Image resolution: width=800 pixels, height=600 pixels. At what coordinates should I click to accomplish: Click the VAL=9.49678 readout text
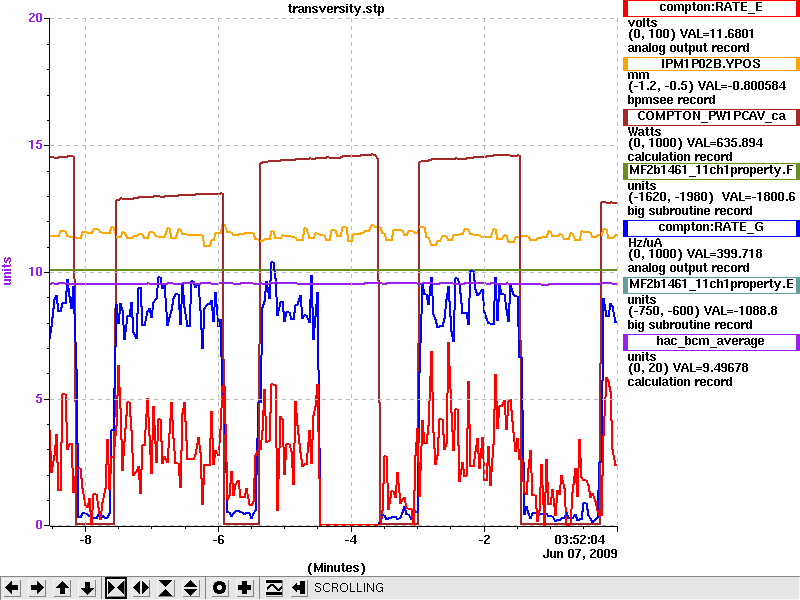711,368
